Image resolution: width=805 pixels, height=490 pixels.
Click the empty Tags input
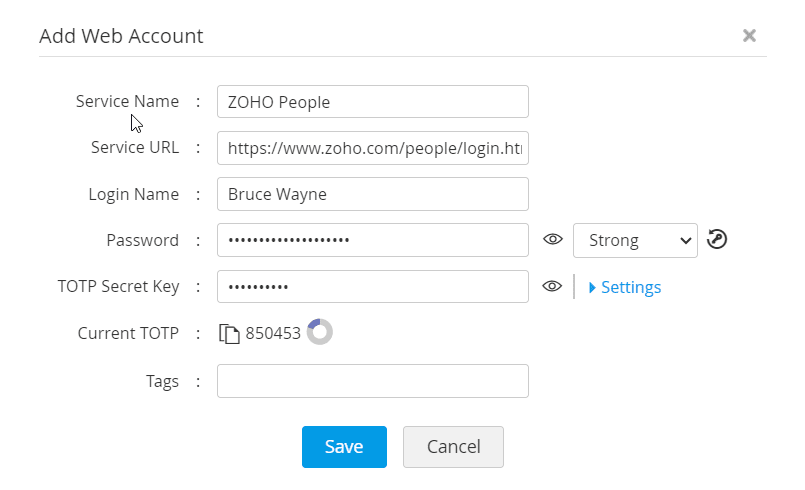coord(372,381)
